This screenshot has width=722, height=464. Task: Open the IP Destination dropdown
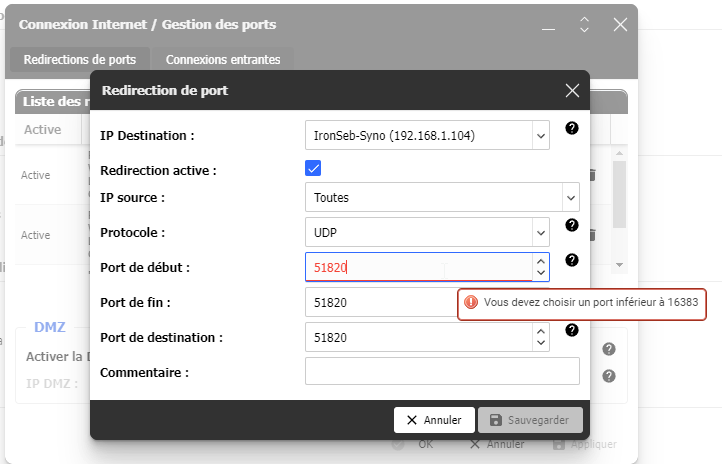pos(541,134)
